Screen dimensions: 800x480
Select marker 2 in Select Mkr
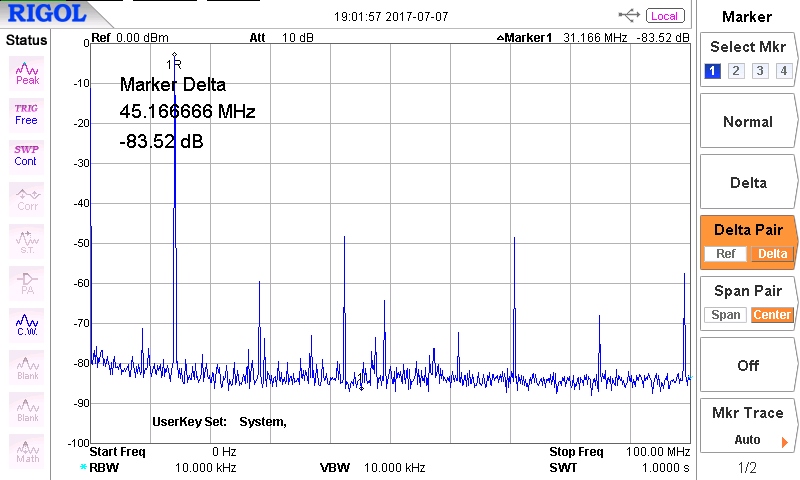point(736,71)
